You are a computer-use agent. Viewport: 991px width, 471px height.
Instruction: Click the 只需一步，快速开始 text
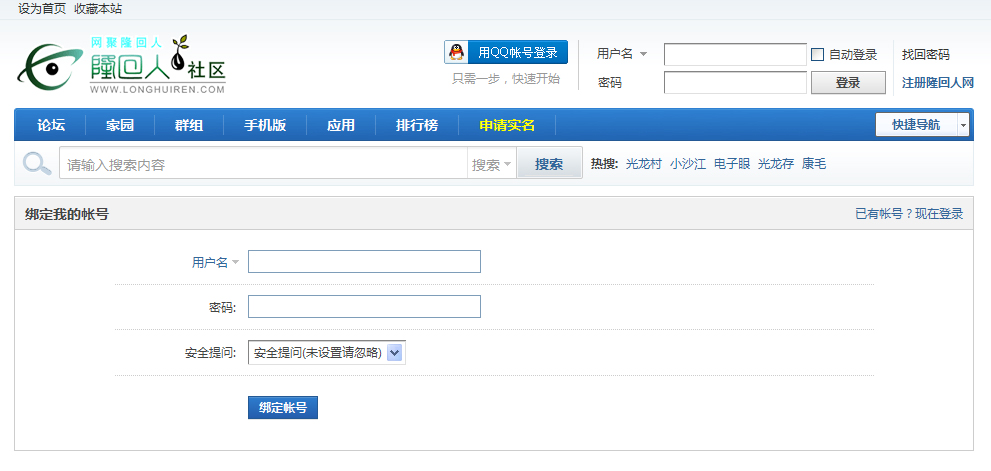[506, 79]
